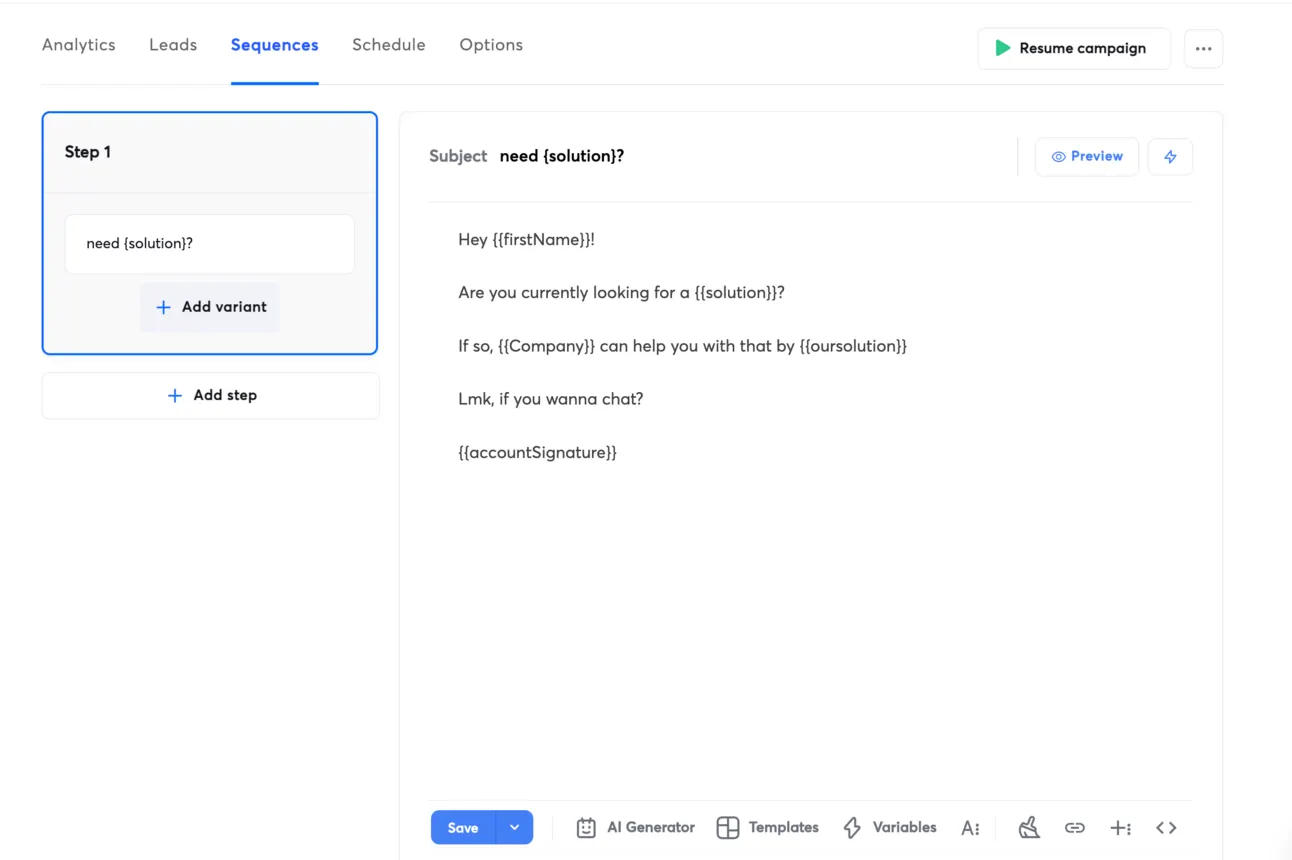Open the three-dots more options menu
Viewport: 1292px width, 860px height.
[1203, 49]
